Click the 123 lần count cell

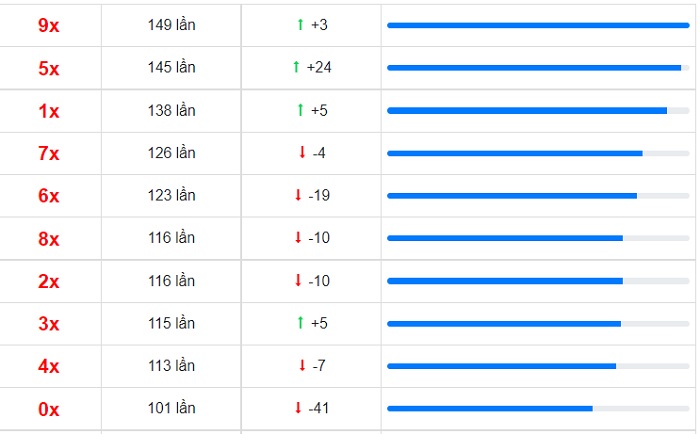[x=171, y=195]
